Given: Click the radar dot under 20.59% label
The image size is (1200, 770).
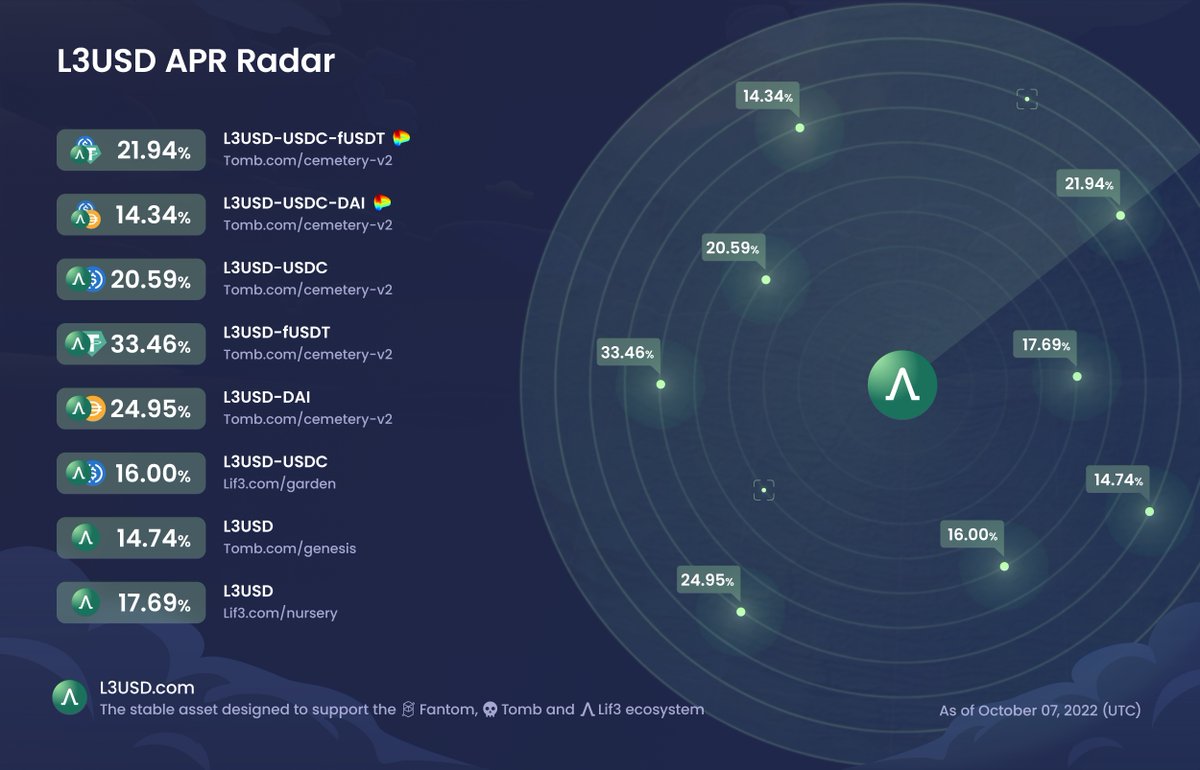Looking at the screenshot, I should pos(765,279).
